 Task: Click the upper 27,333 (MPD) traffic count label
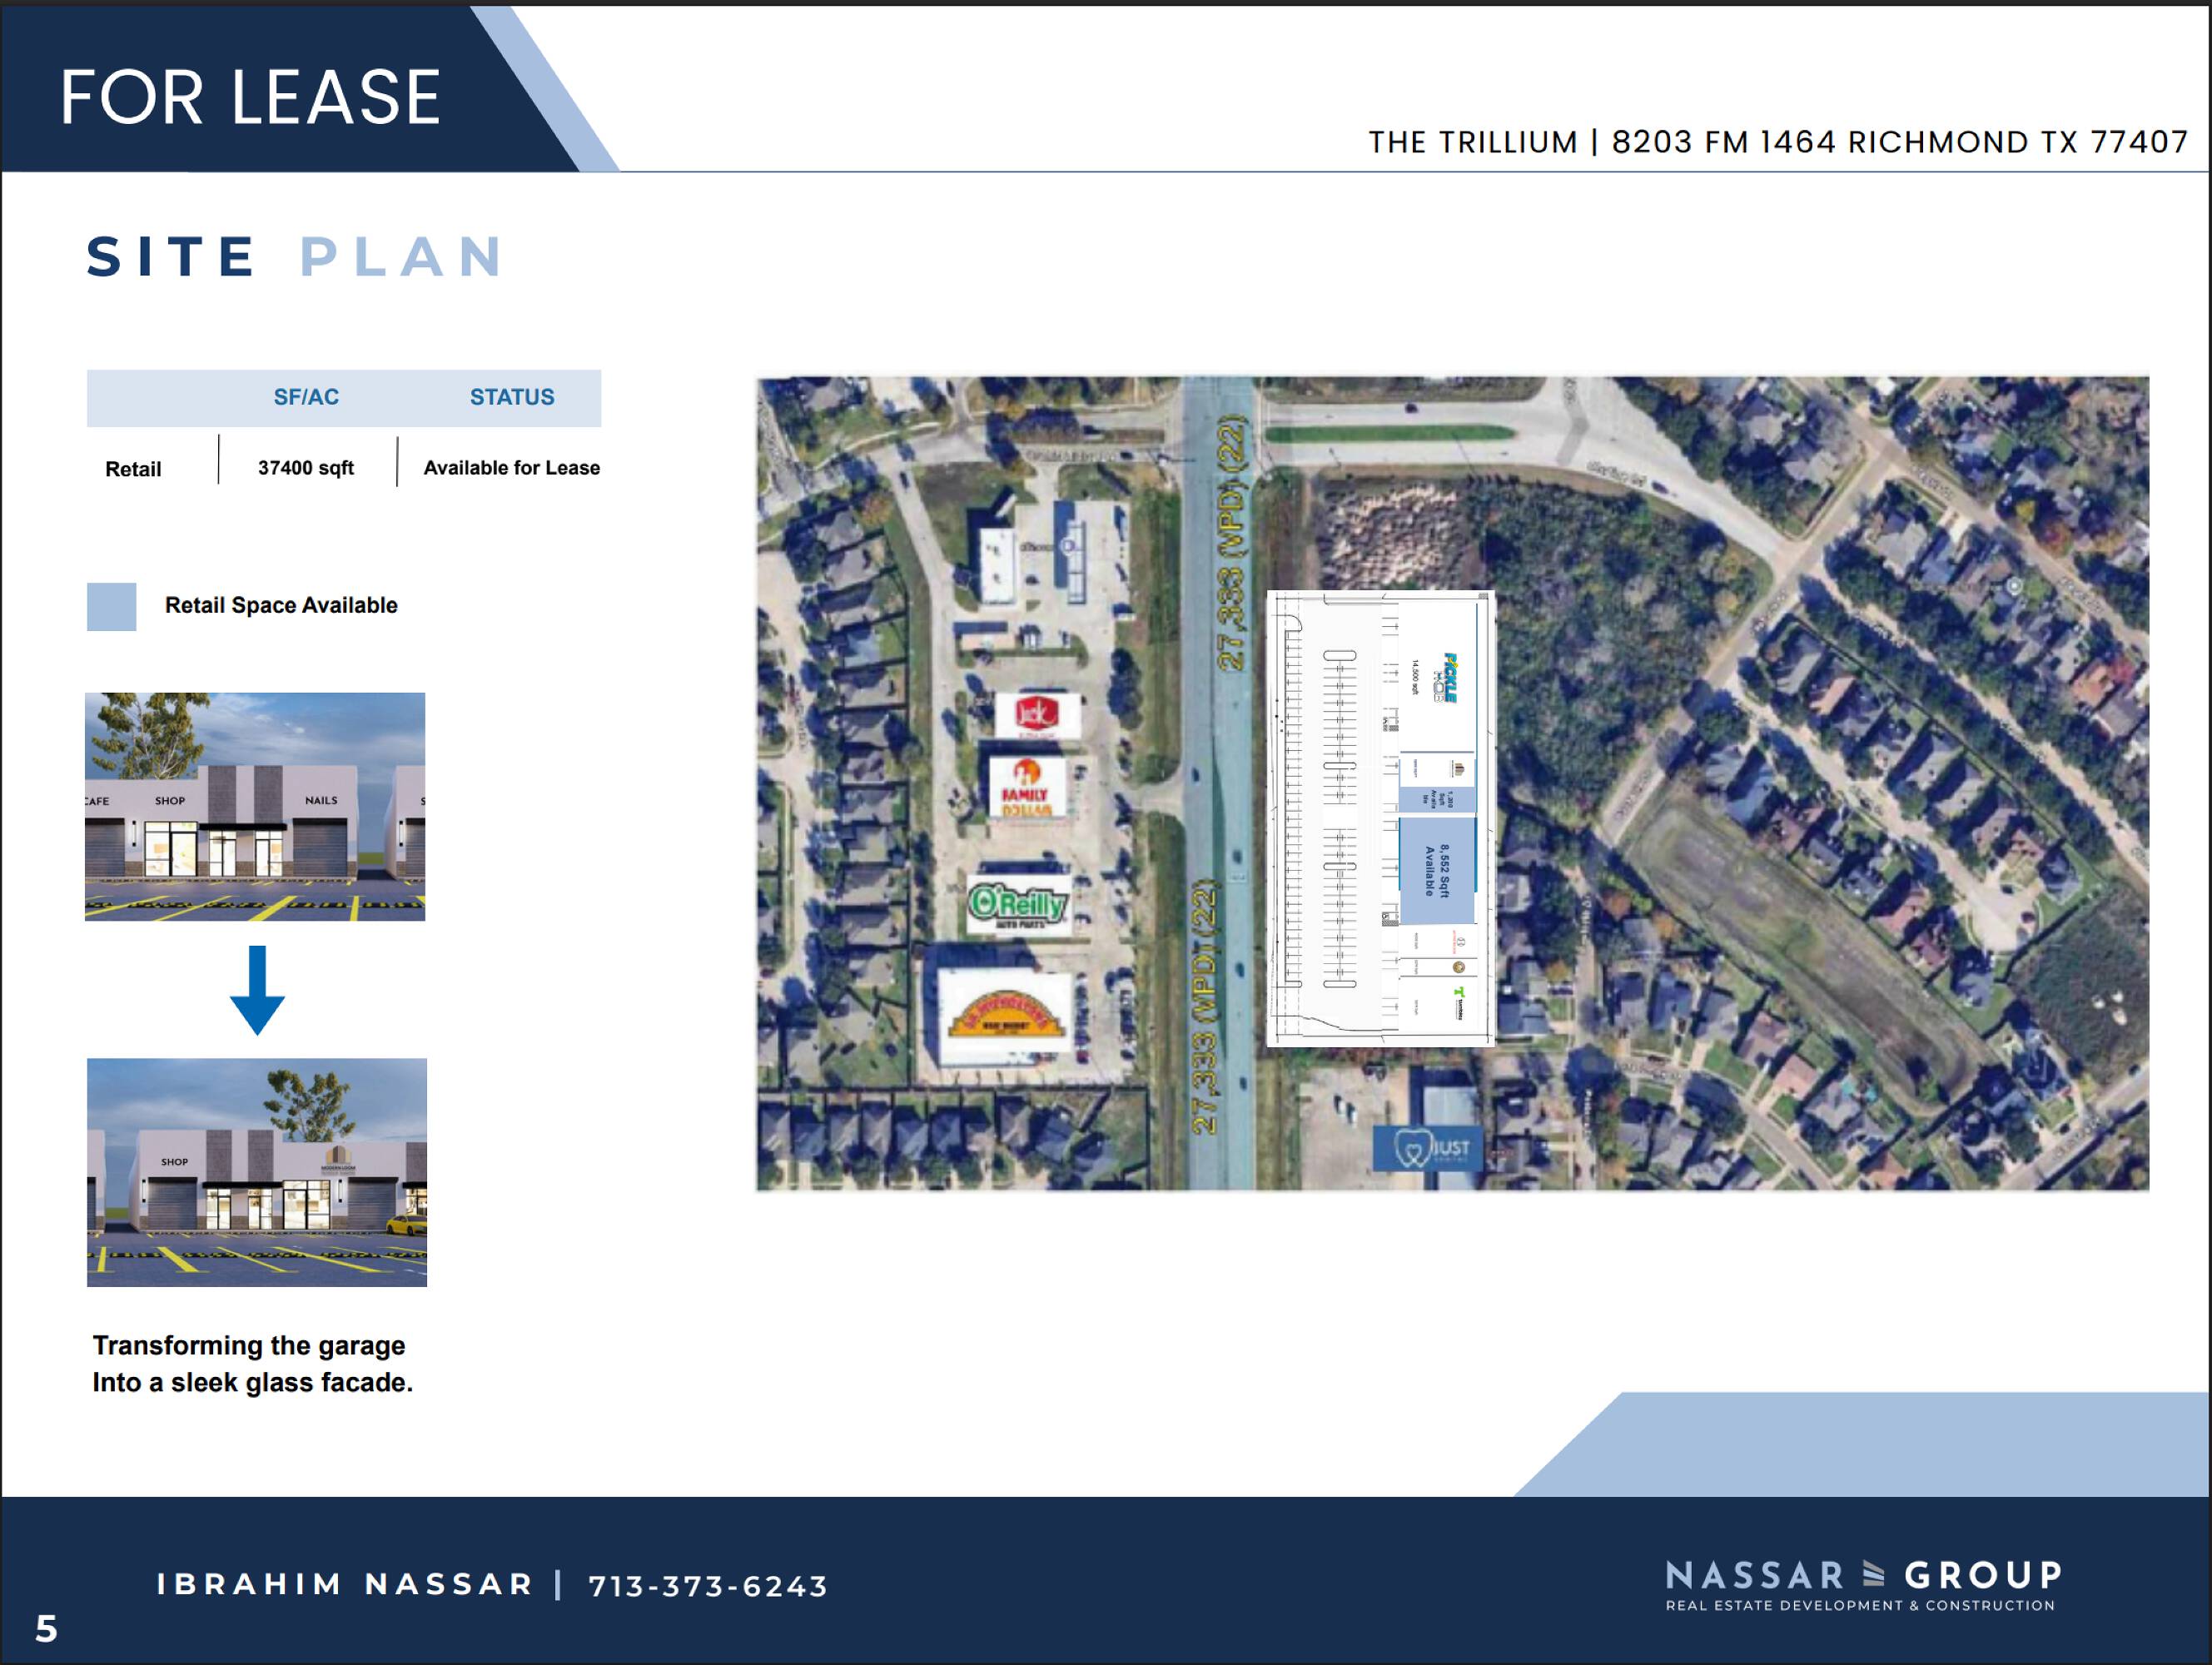(1232, 542)
